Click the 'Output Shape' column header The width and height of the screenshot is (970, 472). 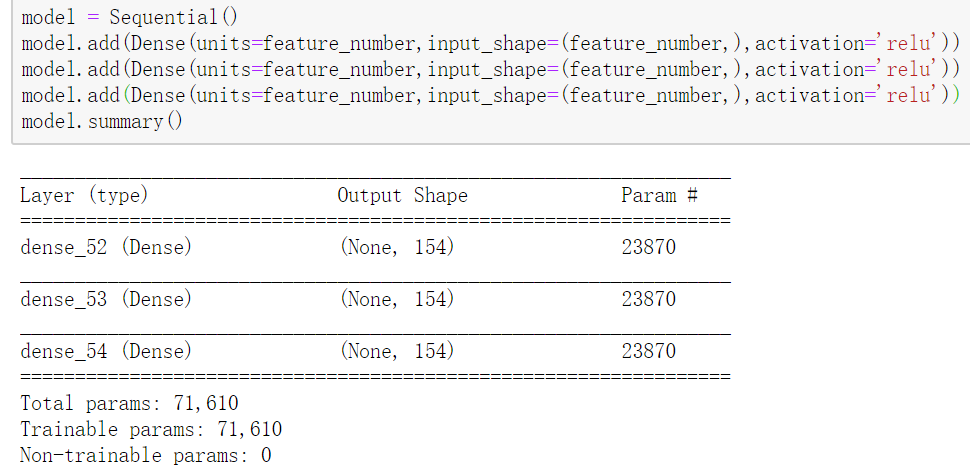[x=402, y=195]
